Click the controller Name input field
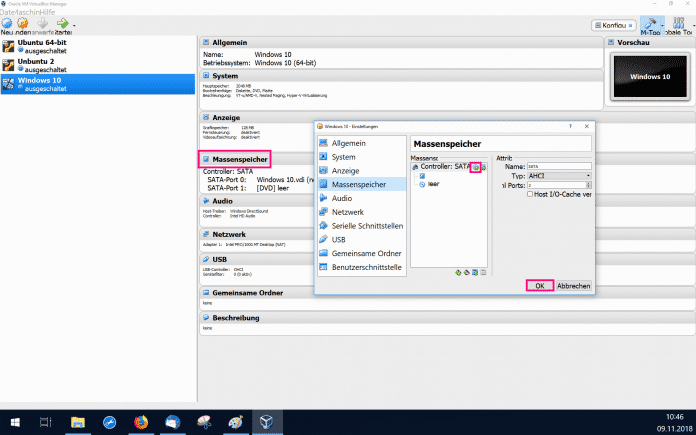The image size is (696, 435). tap(558, 166)
